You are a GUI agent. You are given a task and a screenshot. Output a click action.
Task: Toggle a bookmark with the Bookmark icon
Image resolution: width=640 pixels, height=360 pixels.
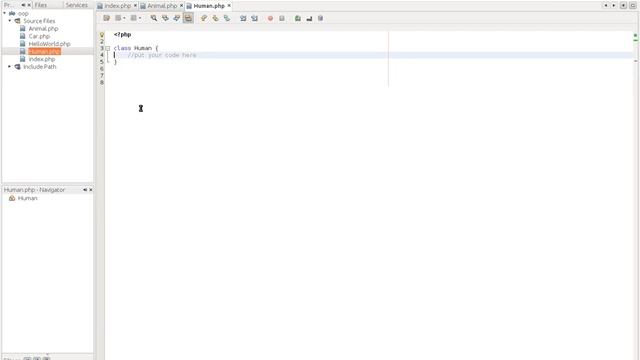tap(227, 18)
